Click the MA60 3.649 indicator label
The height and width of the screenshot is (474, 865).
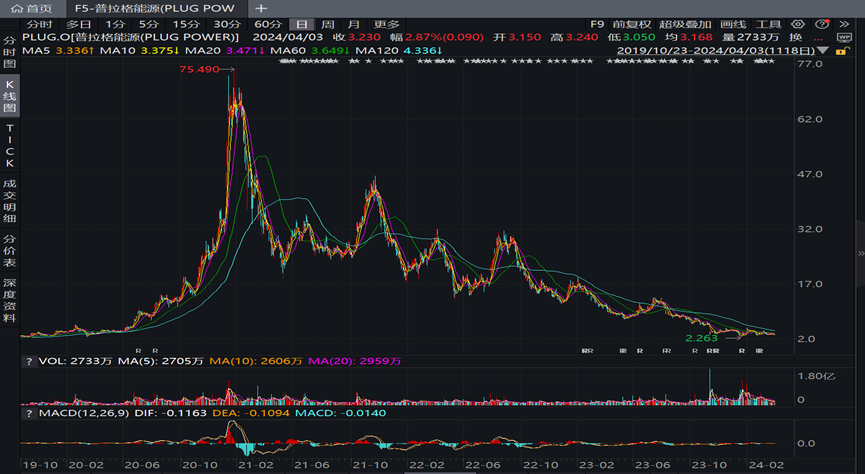click(x=309, y=50)
